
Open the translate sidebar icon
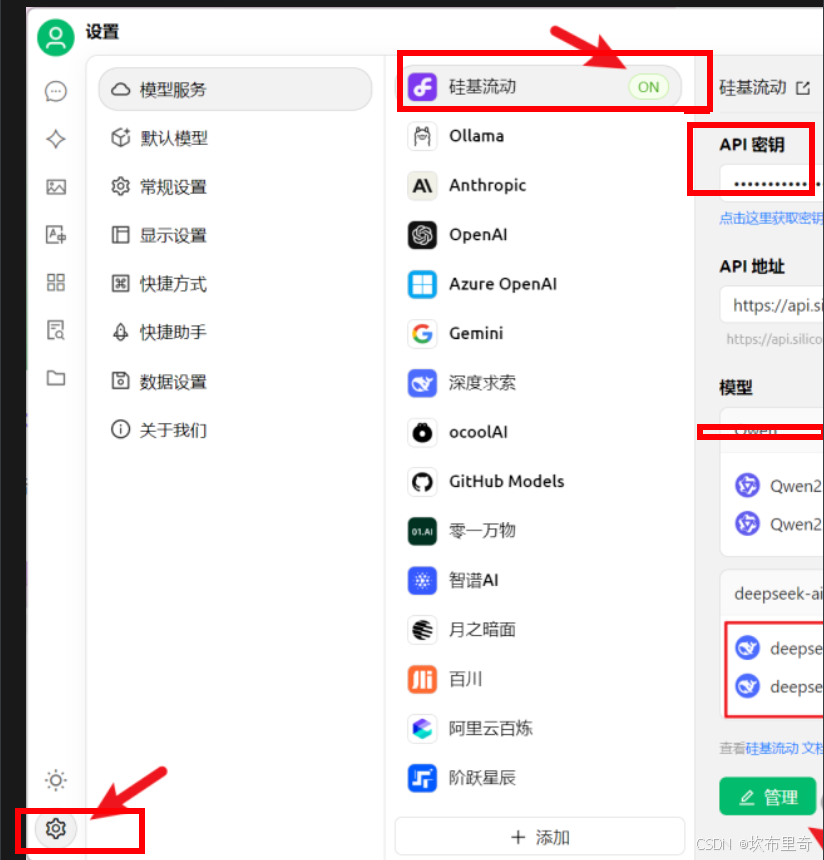pos(55,235)
